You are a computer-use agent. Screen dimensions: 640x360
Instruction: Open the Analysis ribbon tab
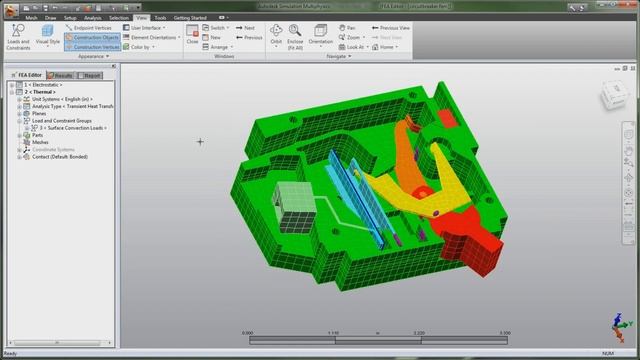click(93, 18)
